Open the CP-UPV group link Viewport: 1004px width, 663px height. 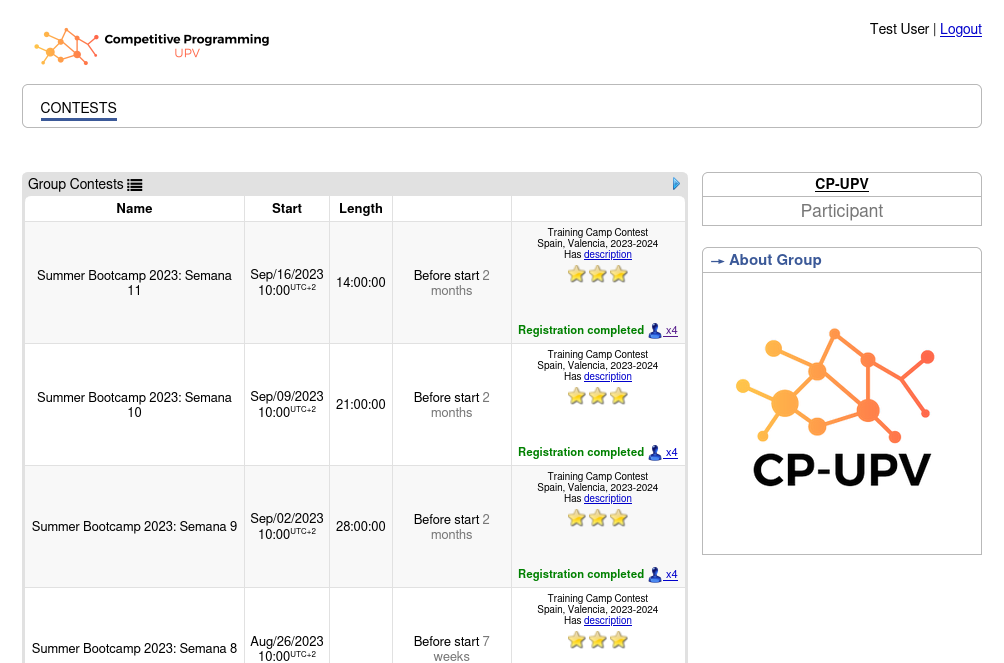pos(841,184)
